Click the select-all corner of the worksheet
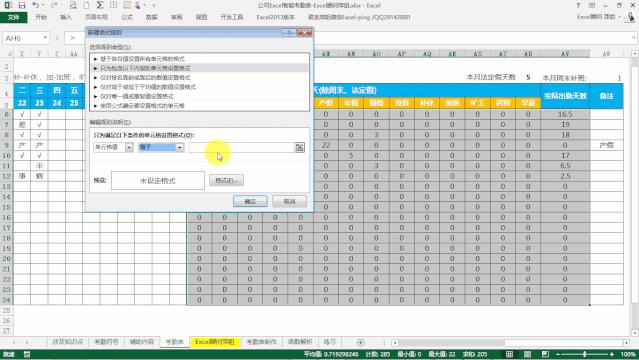 [x=8, y=53]
